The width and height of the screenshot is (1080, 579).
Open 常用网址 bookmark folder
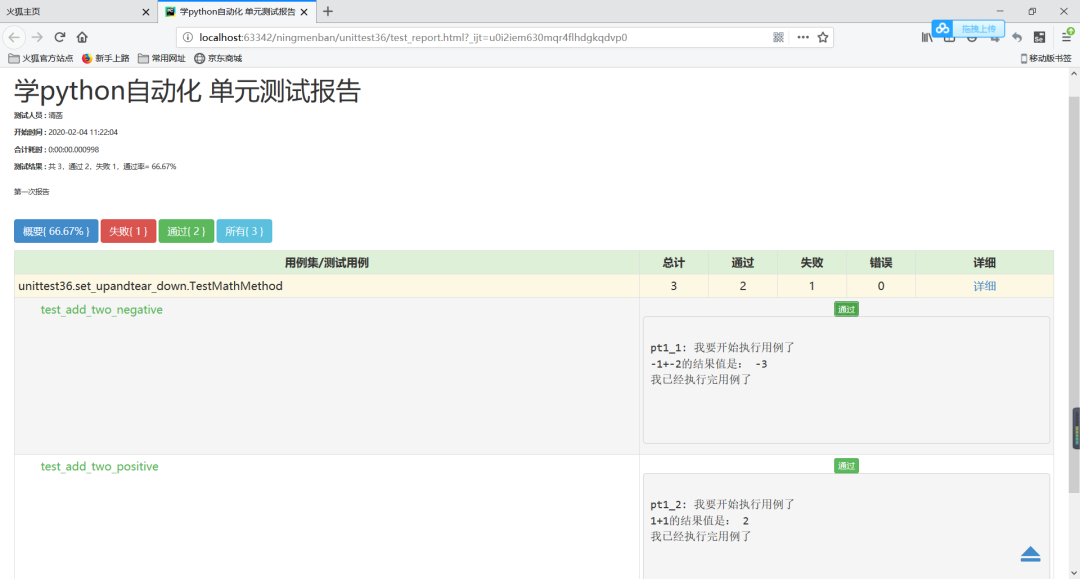point(161,59)
